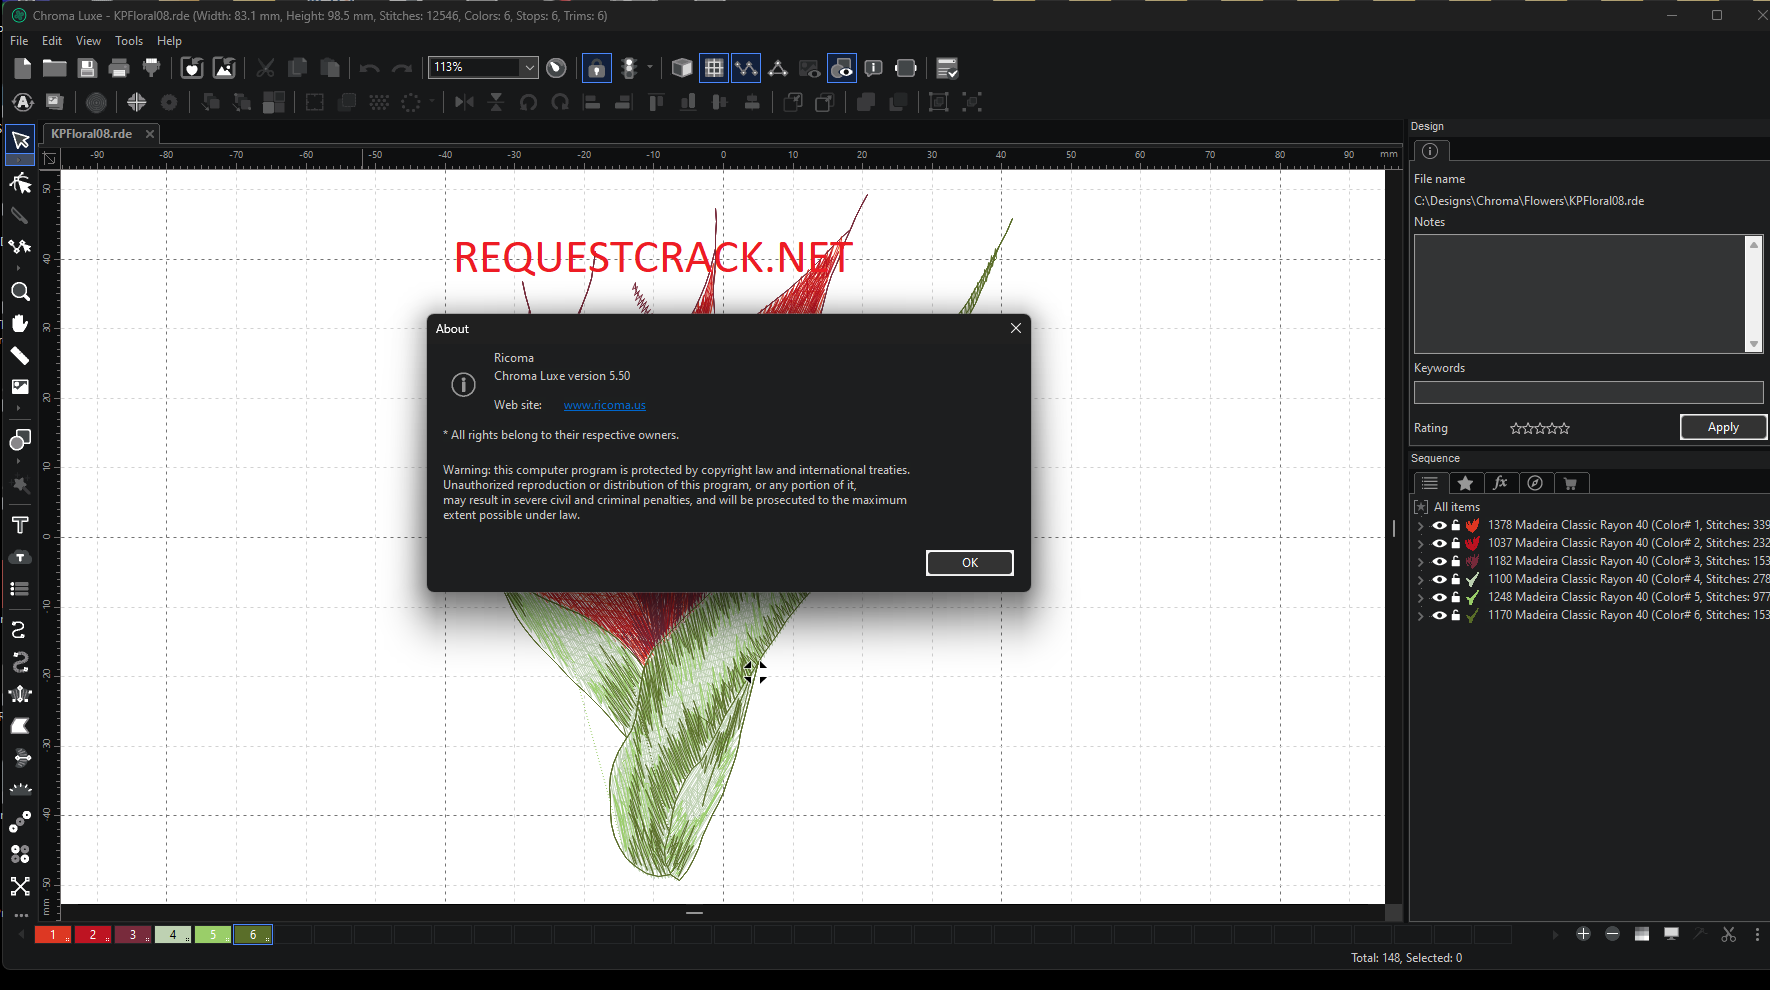Click OK in the About dialog
This screenshot has height=990, width=1770.
pyautogui.click(x=969, y=562)
